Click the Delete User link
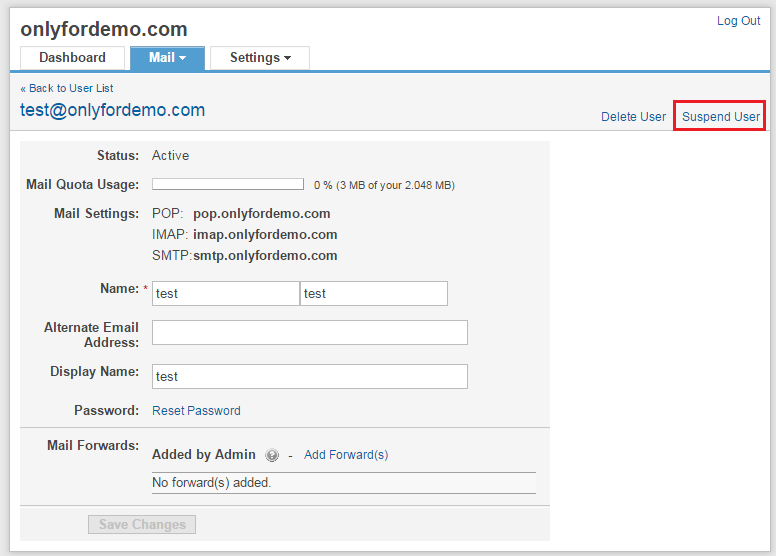 pos(633,117)
